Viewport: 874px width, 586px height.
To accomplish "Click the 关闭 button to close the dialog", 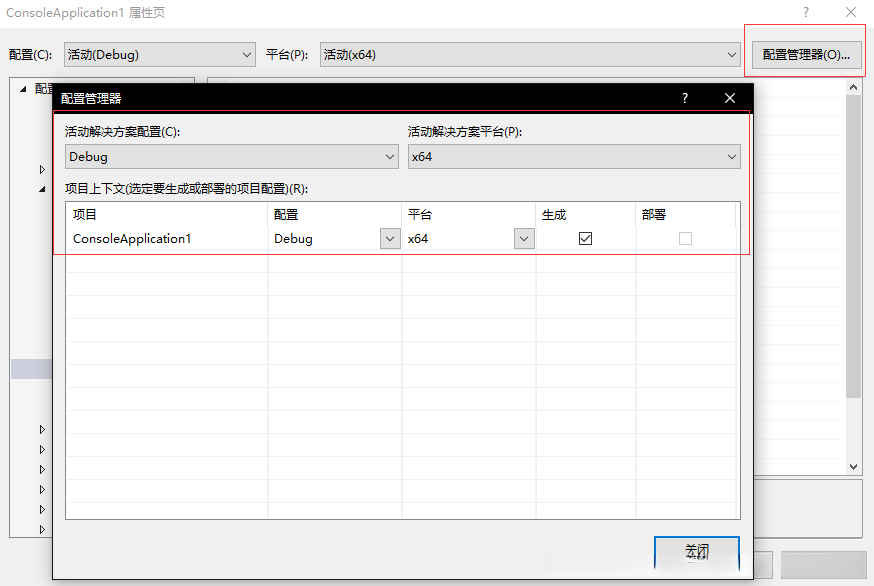I will (x=696, y=551).
